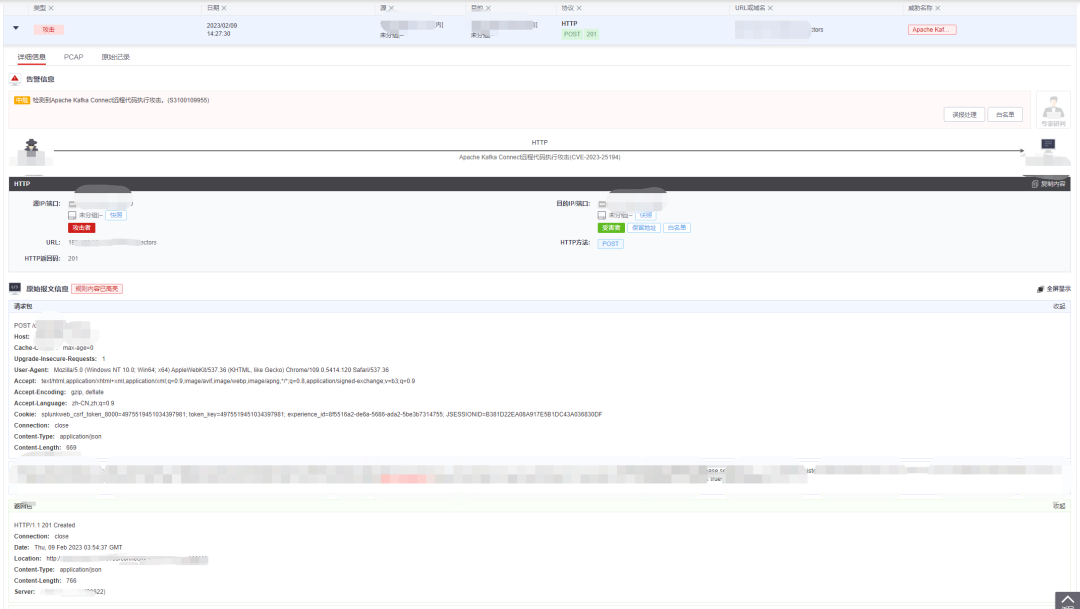This screenshot has width=1080, height=609.
Task: Click the green 受害者 label
Action: pos(611,228)
